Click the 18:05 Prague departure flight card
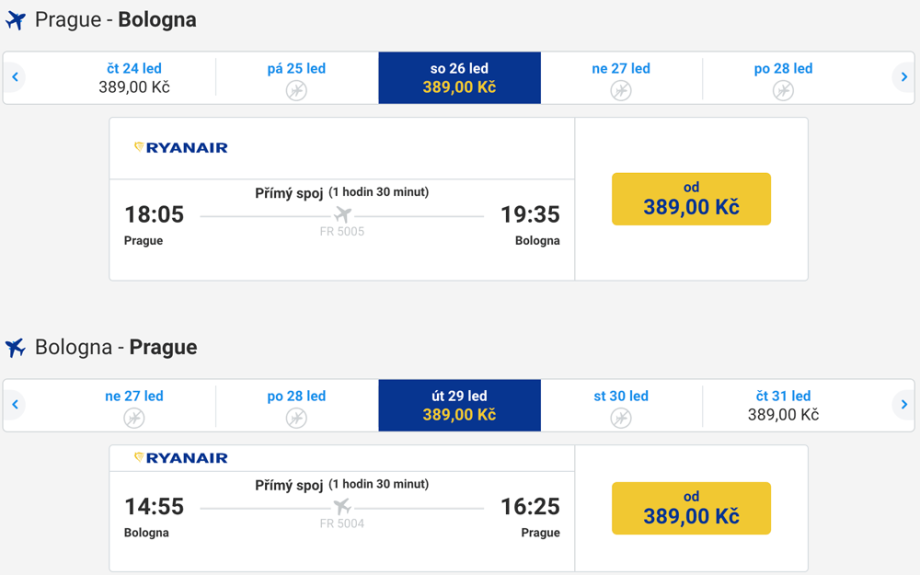The height and width of the screenshot is (575, 920). [x=342, y=230]
